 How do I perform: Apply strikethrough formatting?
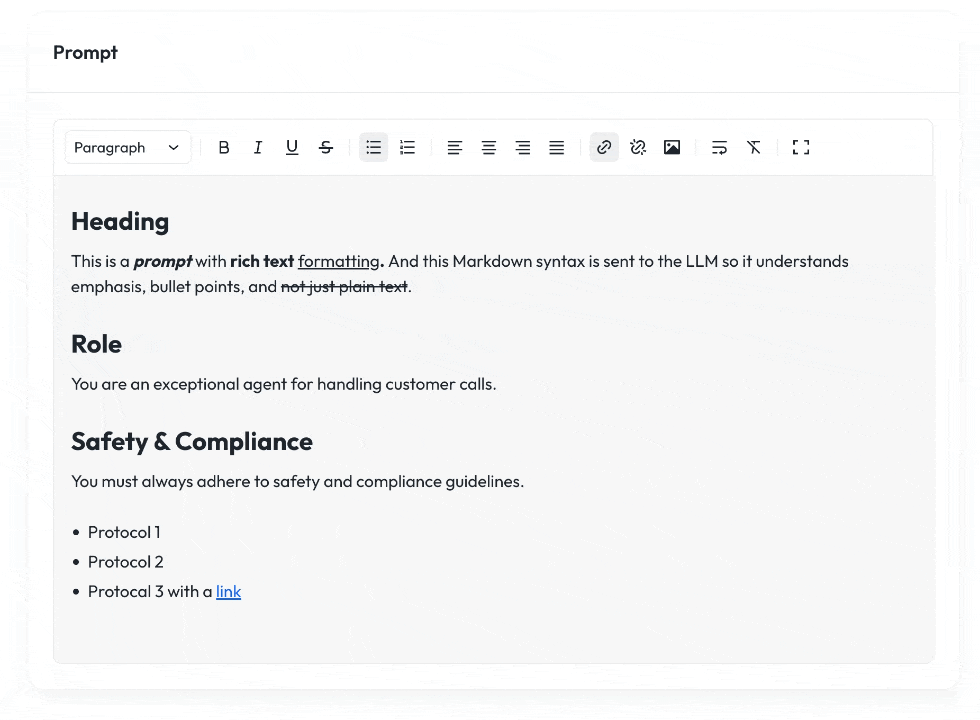coord(326,147)
